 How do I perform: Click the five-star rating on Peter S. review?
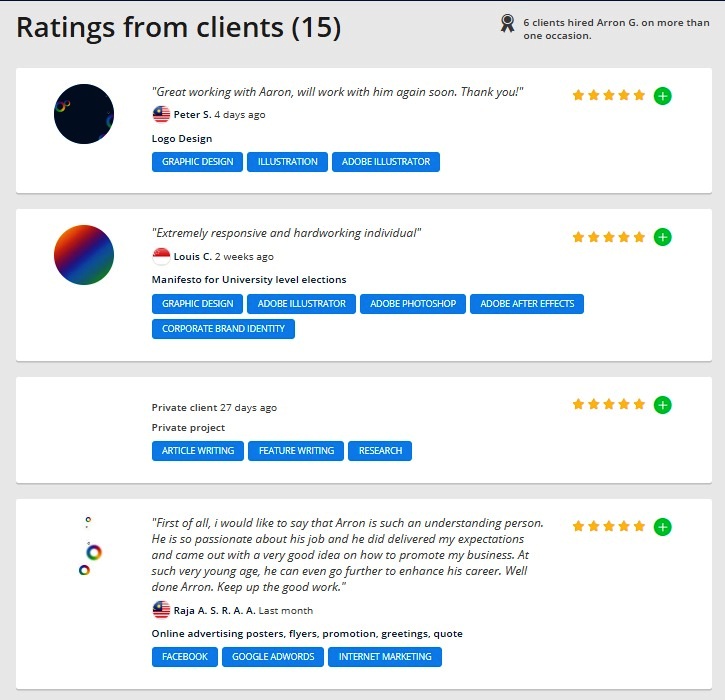608,96
